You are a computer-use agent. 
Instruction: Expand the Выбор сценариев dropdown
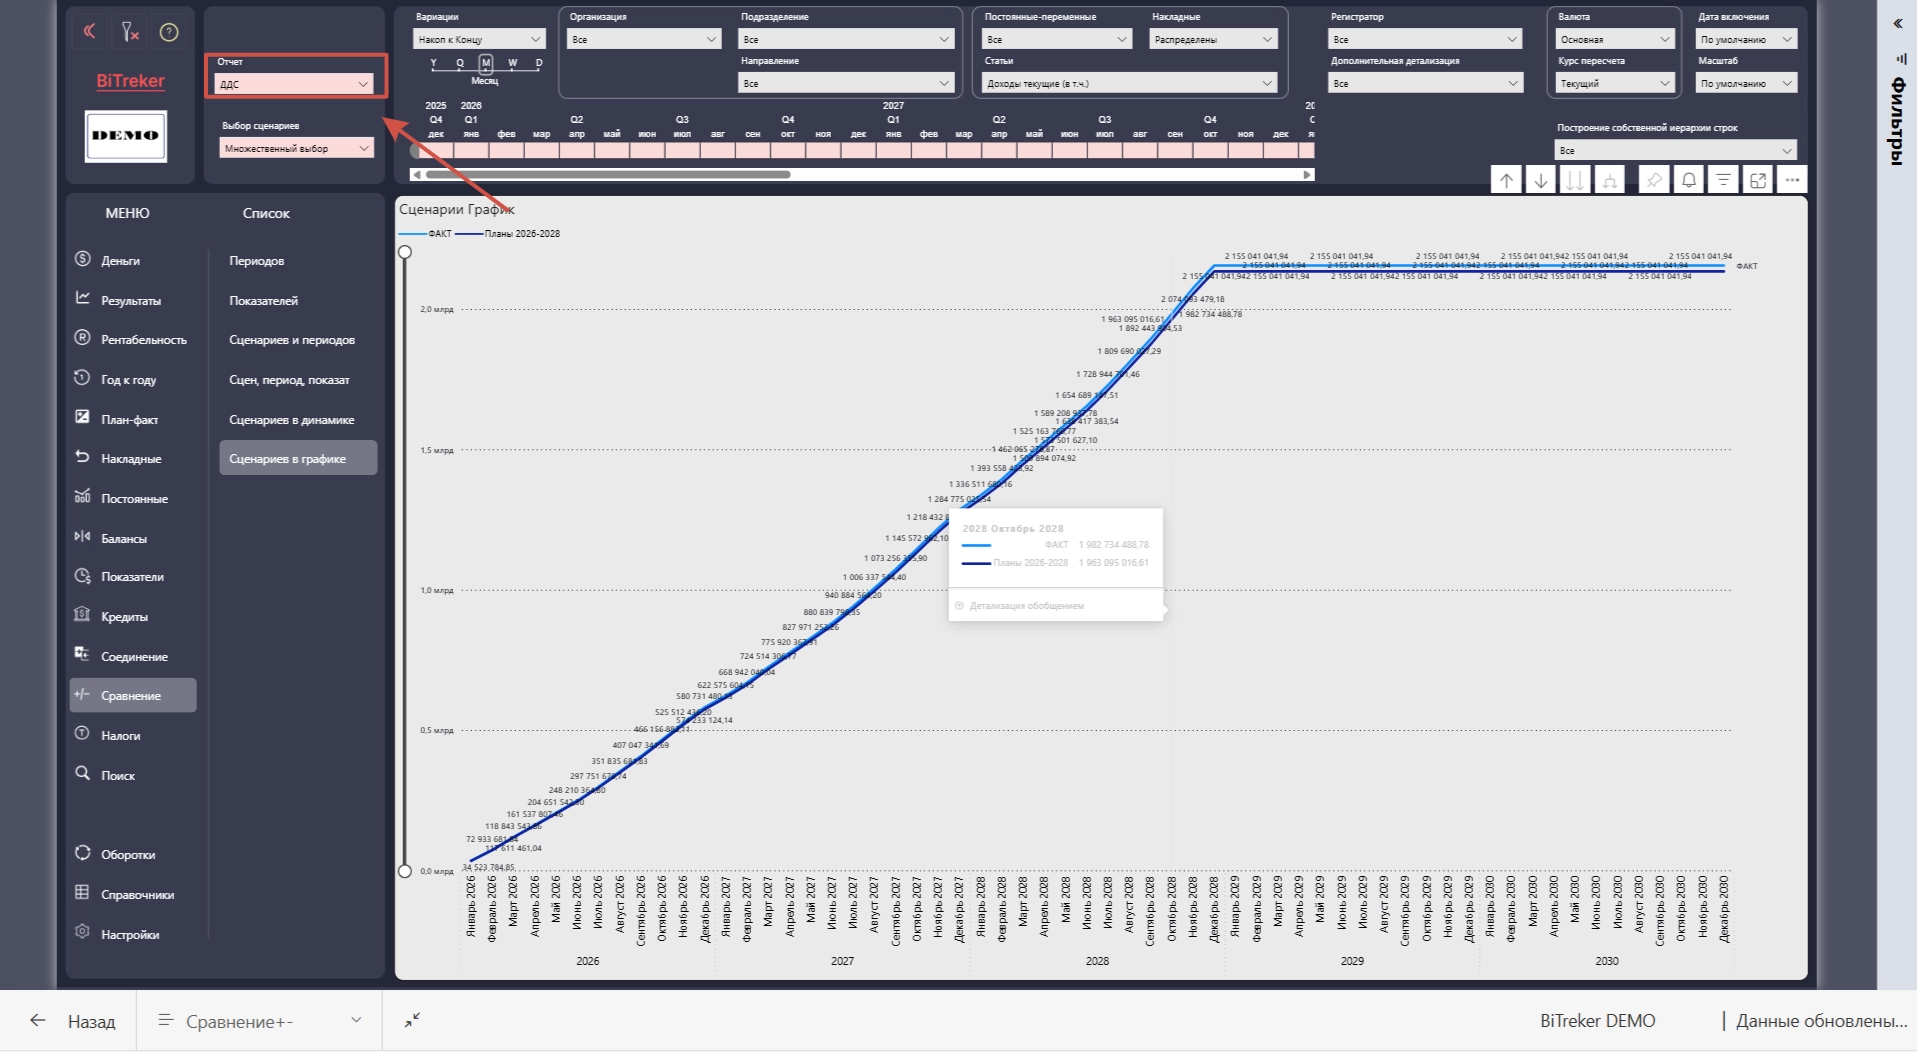click(x=296, y=148)
